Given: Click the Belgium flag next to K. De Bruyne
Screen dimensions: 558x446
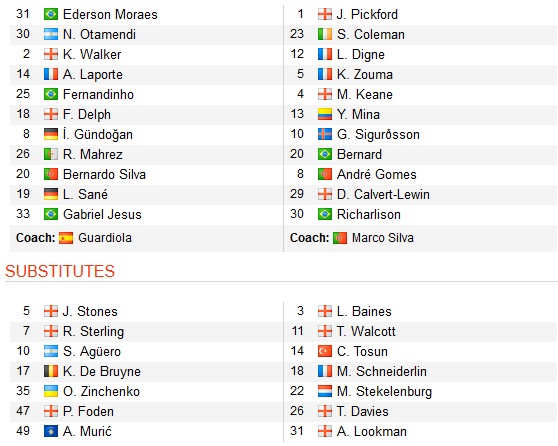Looking at the screenshot, I should 51,371.
